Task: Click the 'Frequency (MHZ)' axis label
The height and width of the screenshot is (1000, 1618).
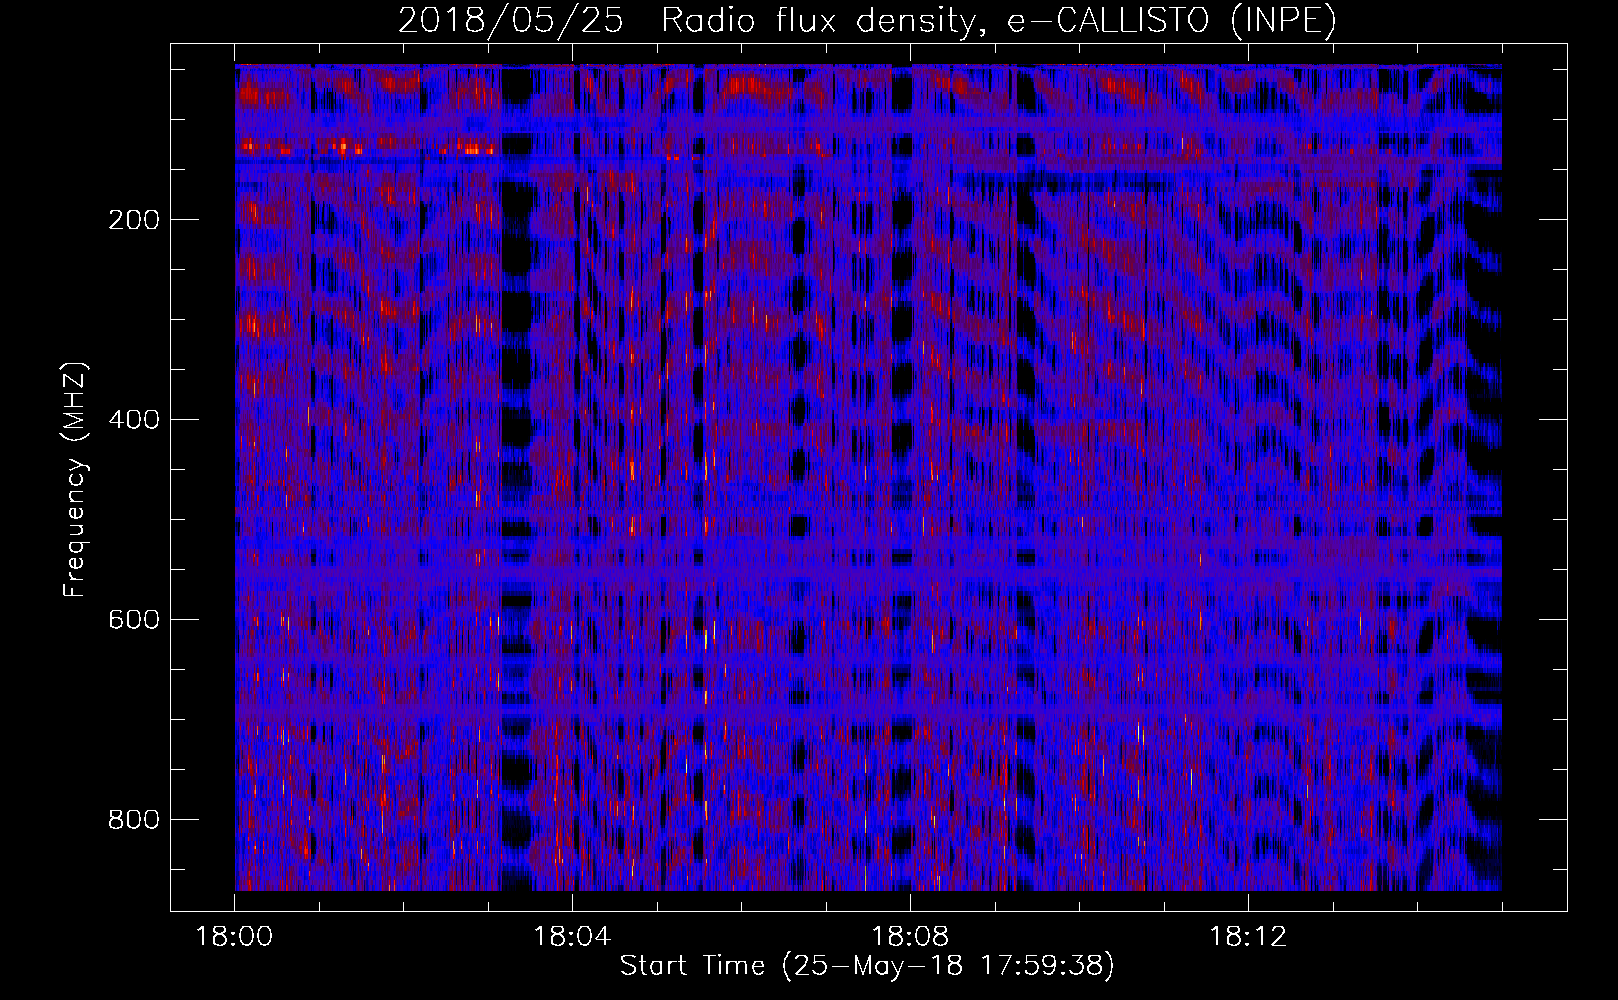Action: click(75, 479)
